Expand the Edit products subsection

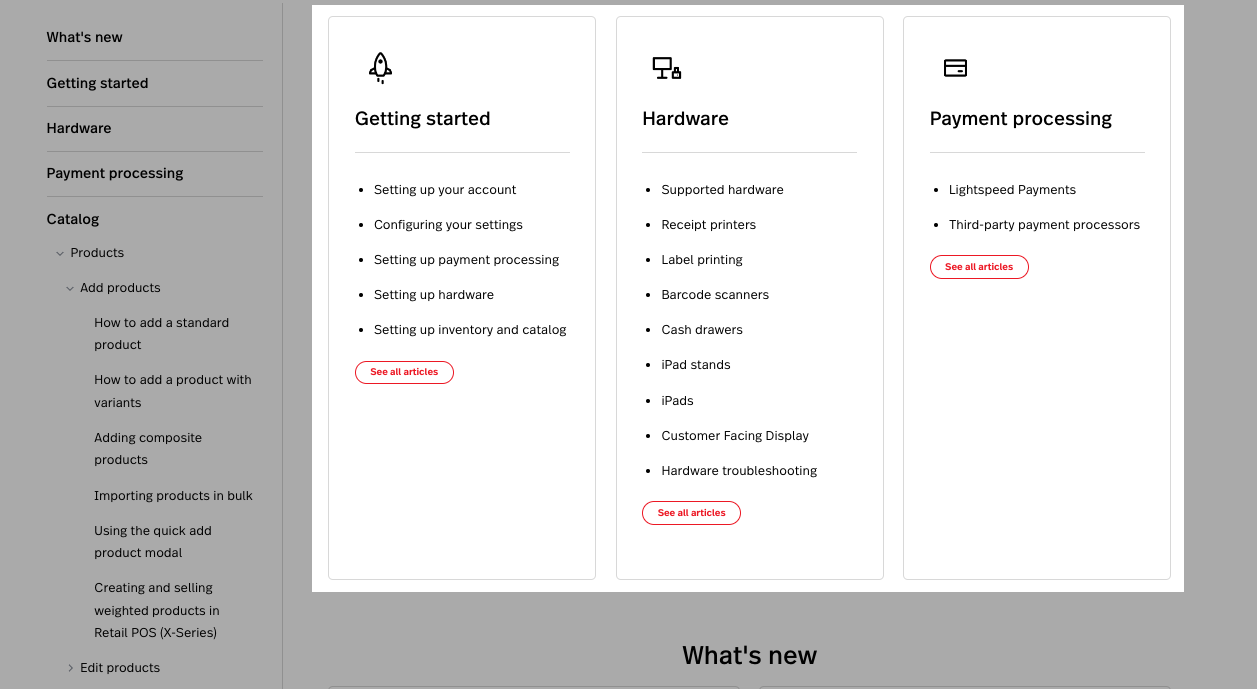pyautogui.click(x=70, y=668)
